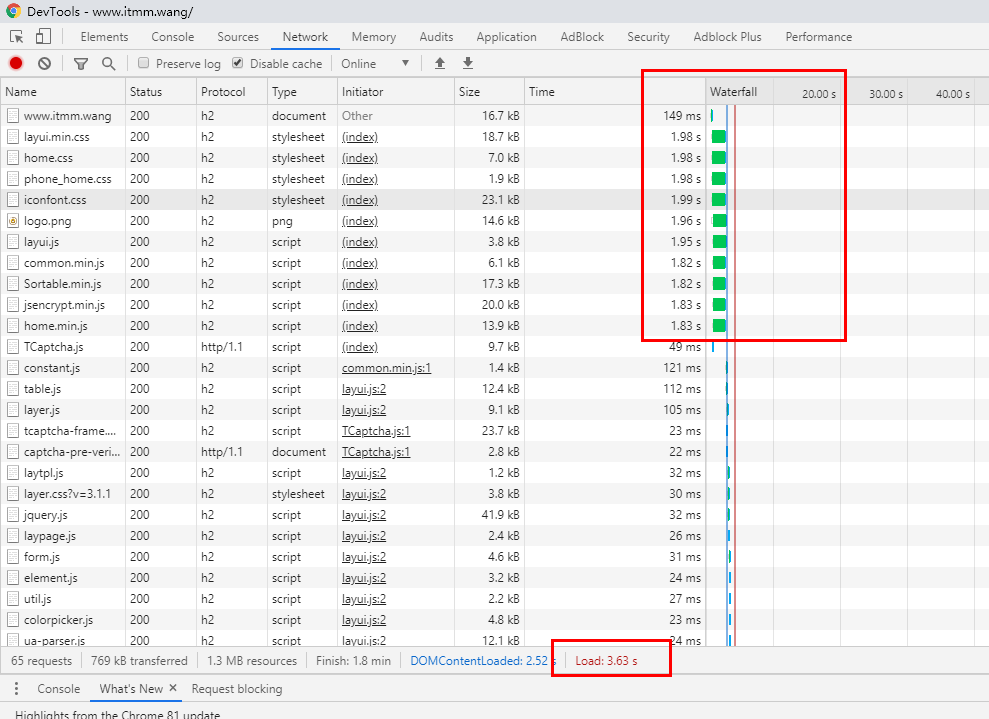Sort by the Size column header
989x719 pixels.
coord(489,91)
